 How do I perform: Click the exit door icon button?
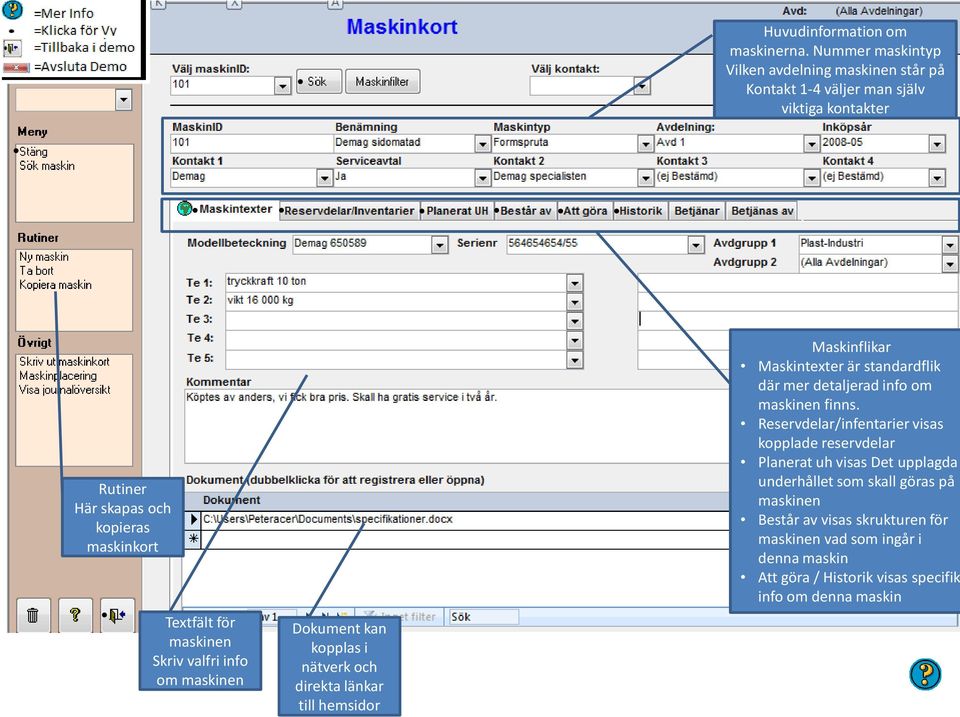116,614
